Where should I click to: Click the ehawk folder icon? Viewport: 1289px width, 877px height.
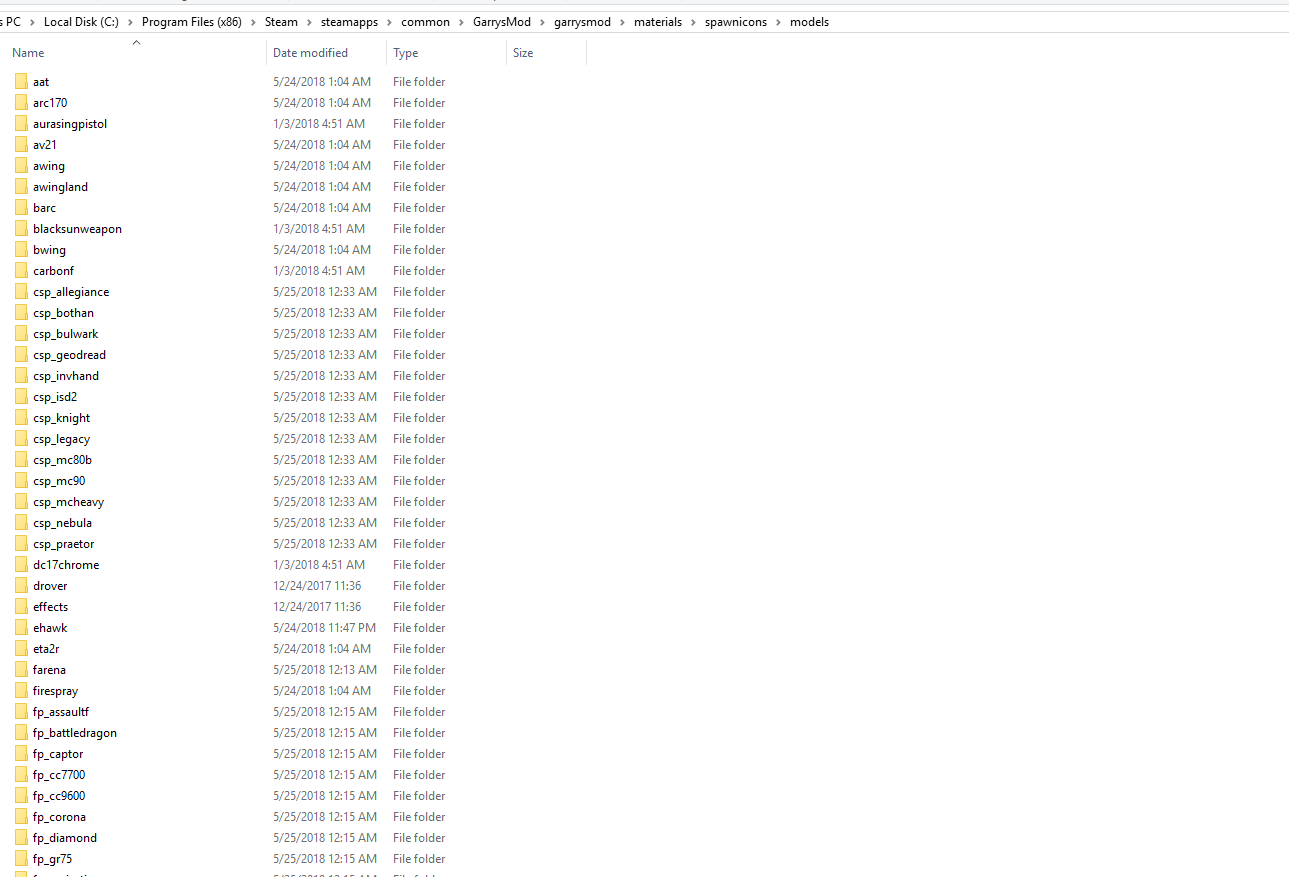[22, 628]
